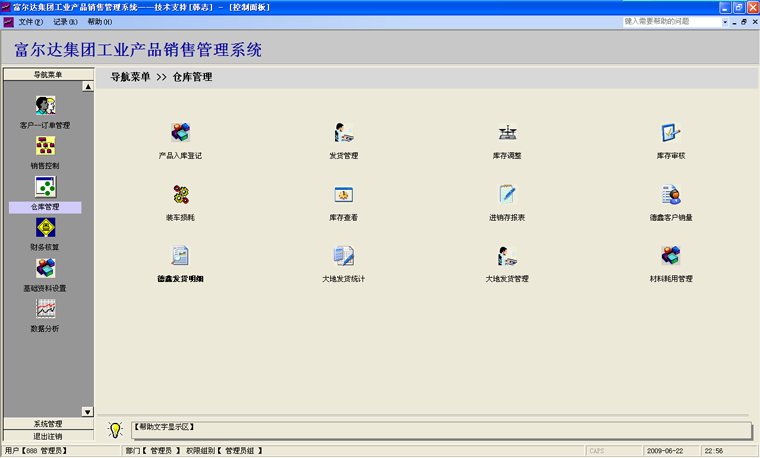Viewport: 760px width, 458px height.
Task: Click 德鑫发货明细 bold label
Action: point(180,279)
